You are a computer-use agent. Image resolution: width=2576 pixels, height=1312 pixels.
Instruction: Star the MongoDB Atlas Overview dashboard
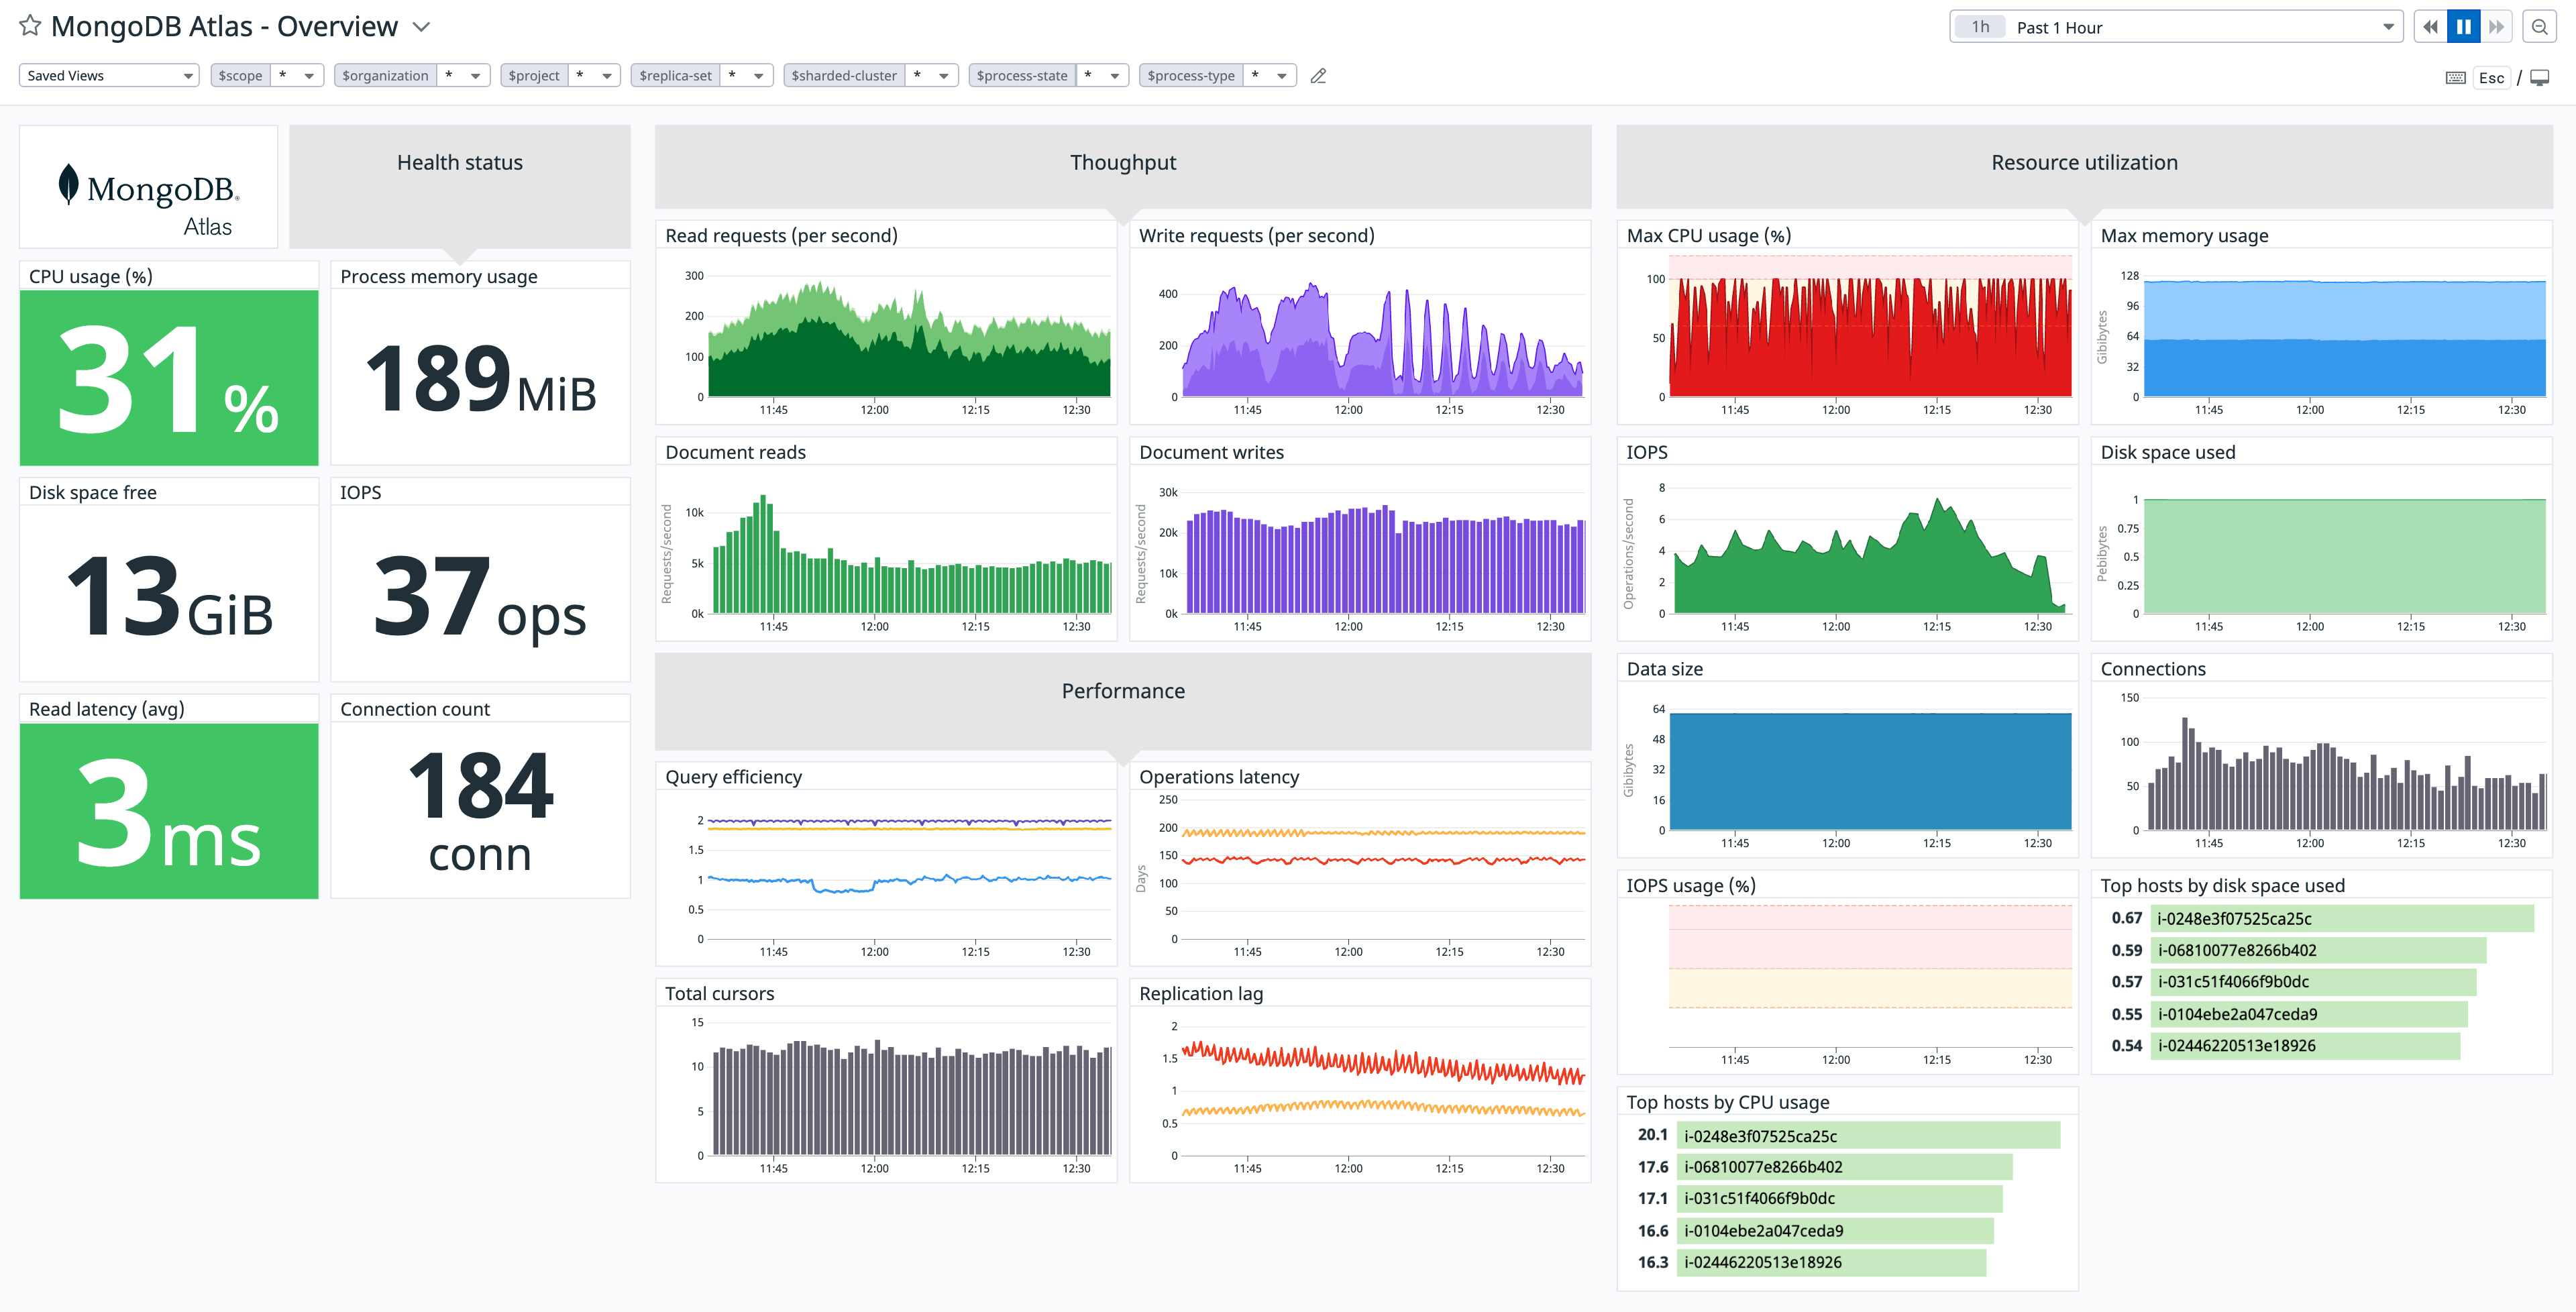tap(31, 26)
